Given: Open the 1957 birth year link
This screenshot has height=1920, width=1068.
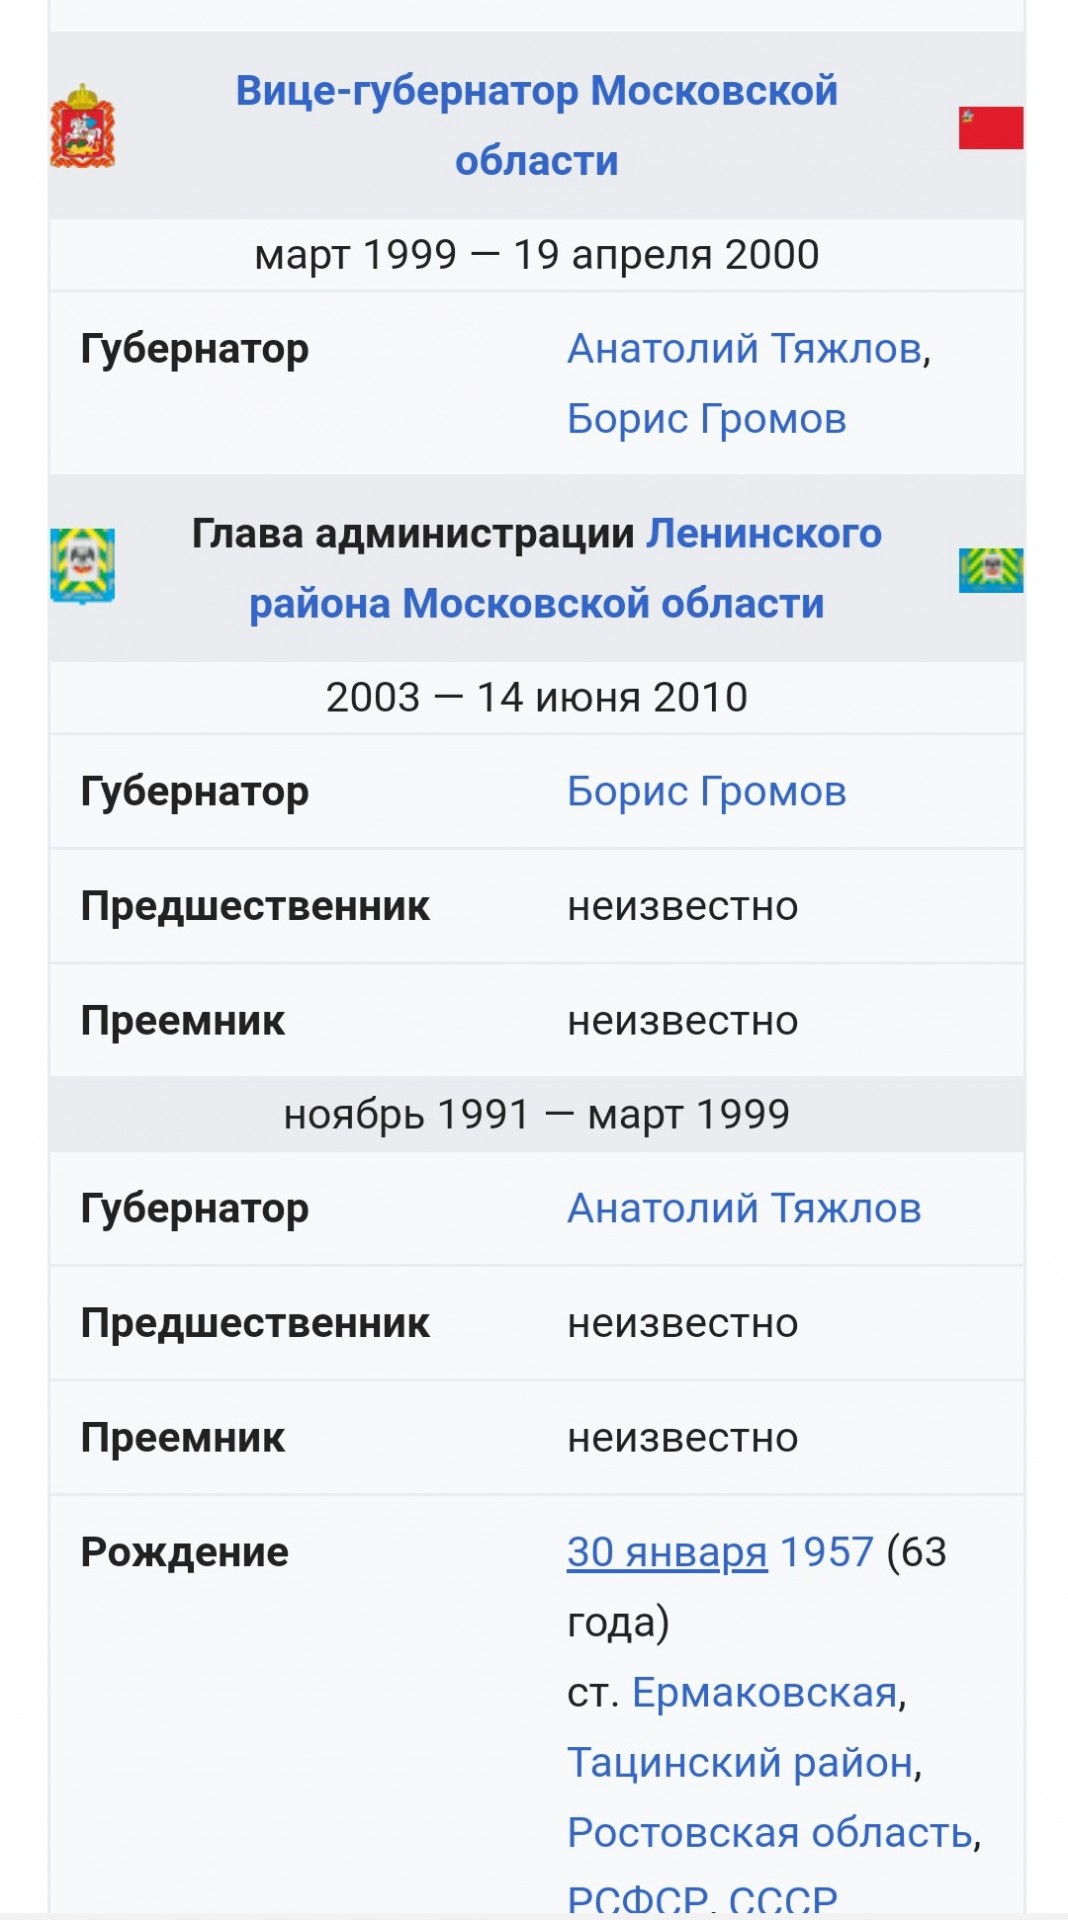Looking at the screenshot, I should (x=826, y=1552).
